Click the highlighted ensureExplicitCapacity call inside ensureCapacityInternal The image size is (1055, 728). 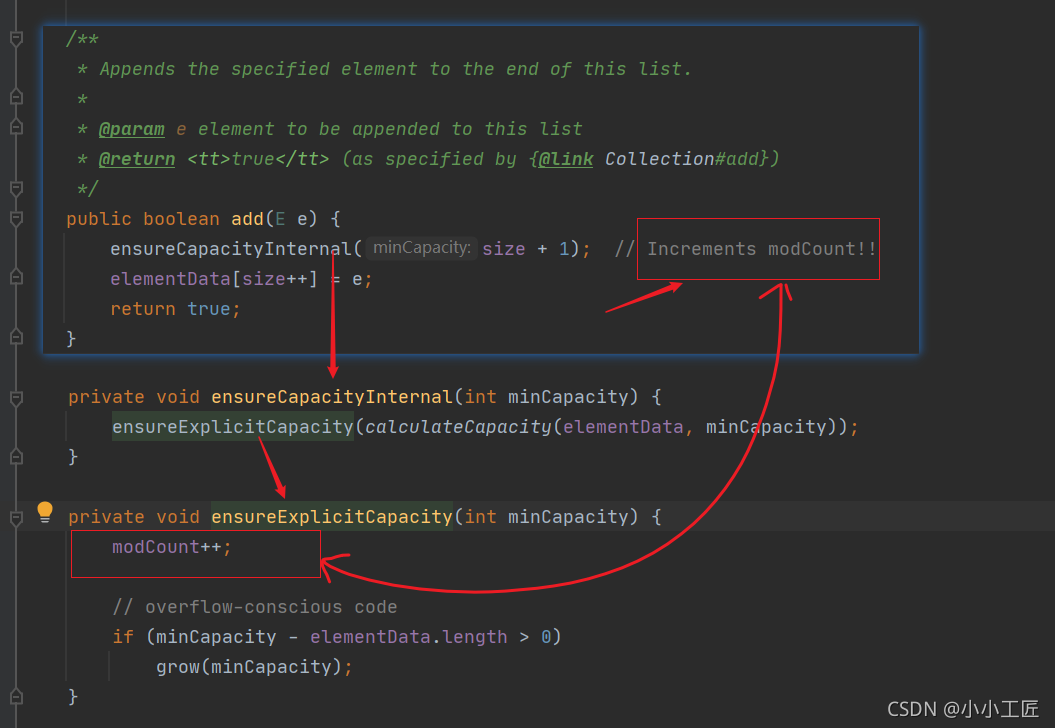pyautogui.click(x=232, y=427)
